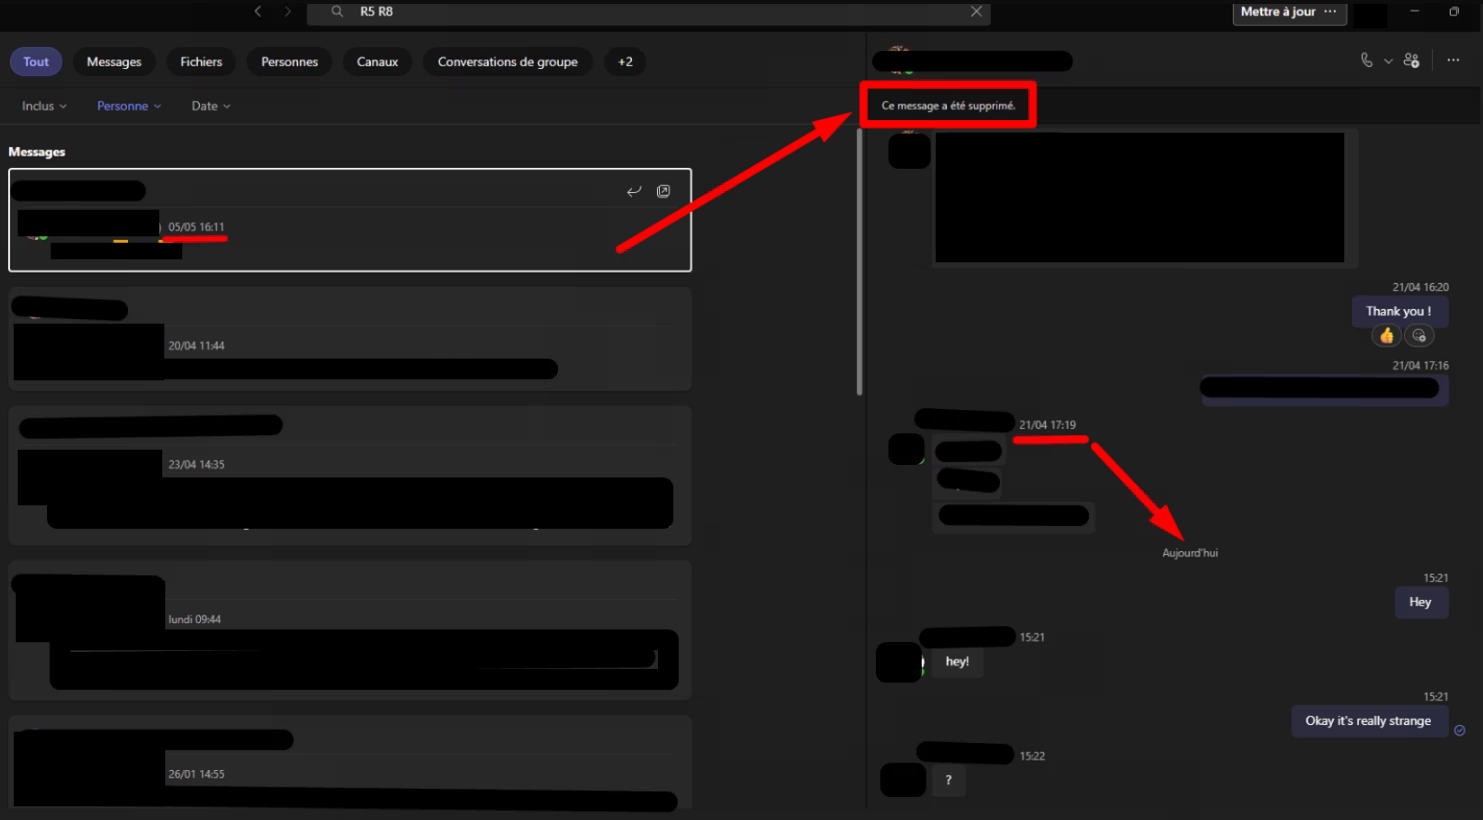Click the thumbs-up reaction under Thank you
The height and width of the screenshot is (820, 1483).
point(1386,336)
